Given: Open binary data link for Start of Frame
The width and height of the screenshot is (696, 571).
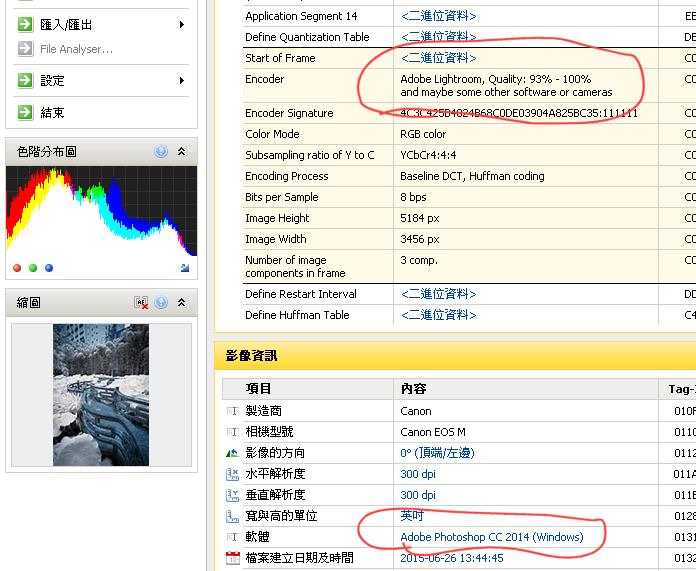Looking at the screenshot, I should point(438,58).
